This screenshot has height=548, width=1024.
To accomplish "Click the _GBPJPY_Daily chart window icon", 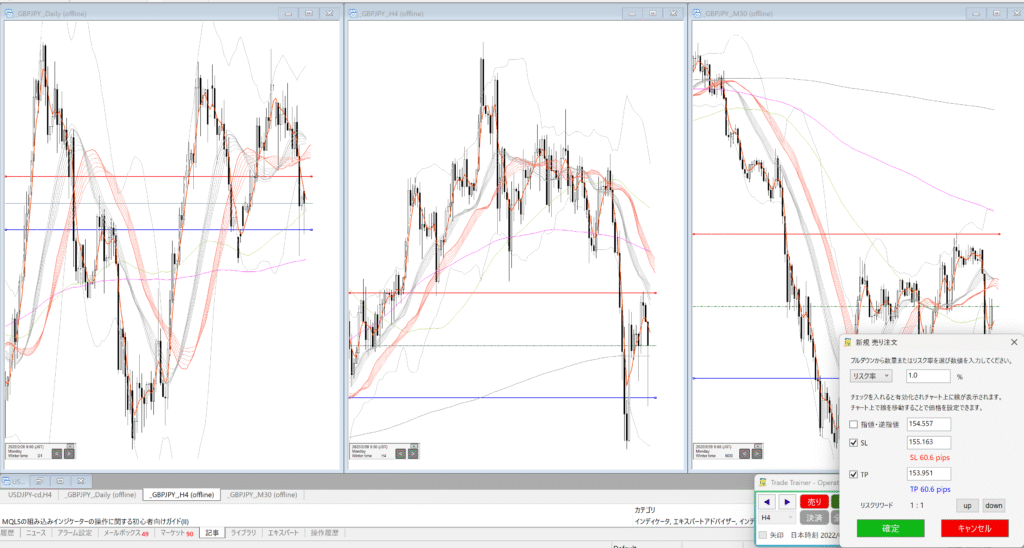I will (x=9, y=13).
